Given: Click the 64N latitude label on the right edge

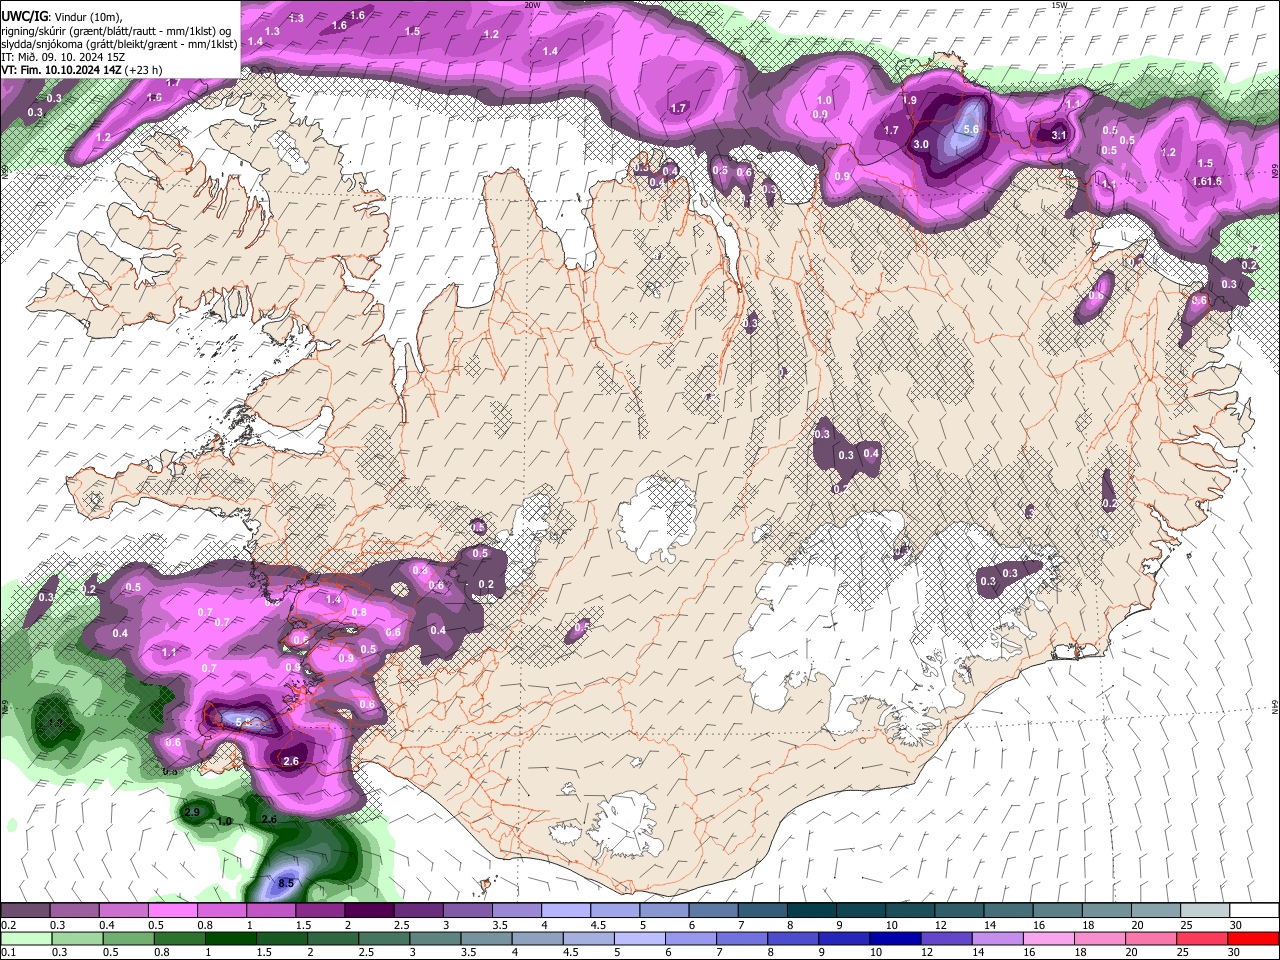Looking at the screenshot, I should pos(1275,706).
